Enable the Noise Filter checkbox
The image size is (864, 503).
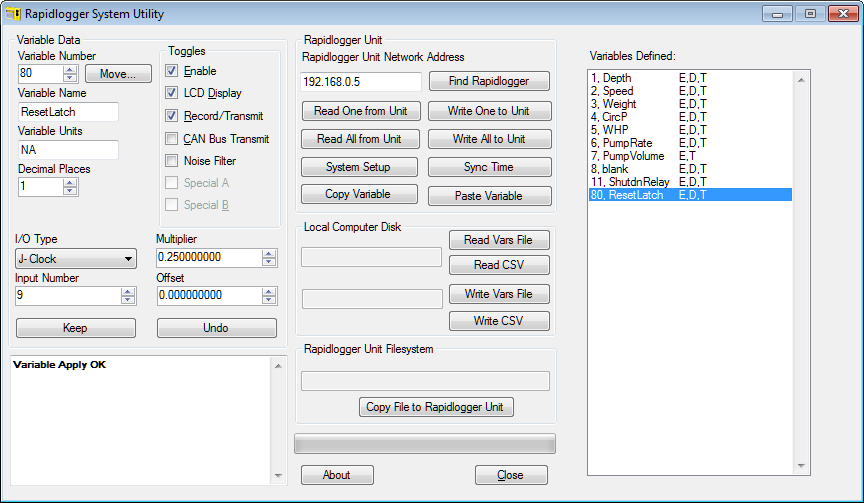point(171,161)
